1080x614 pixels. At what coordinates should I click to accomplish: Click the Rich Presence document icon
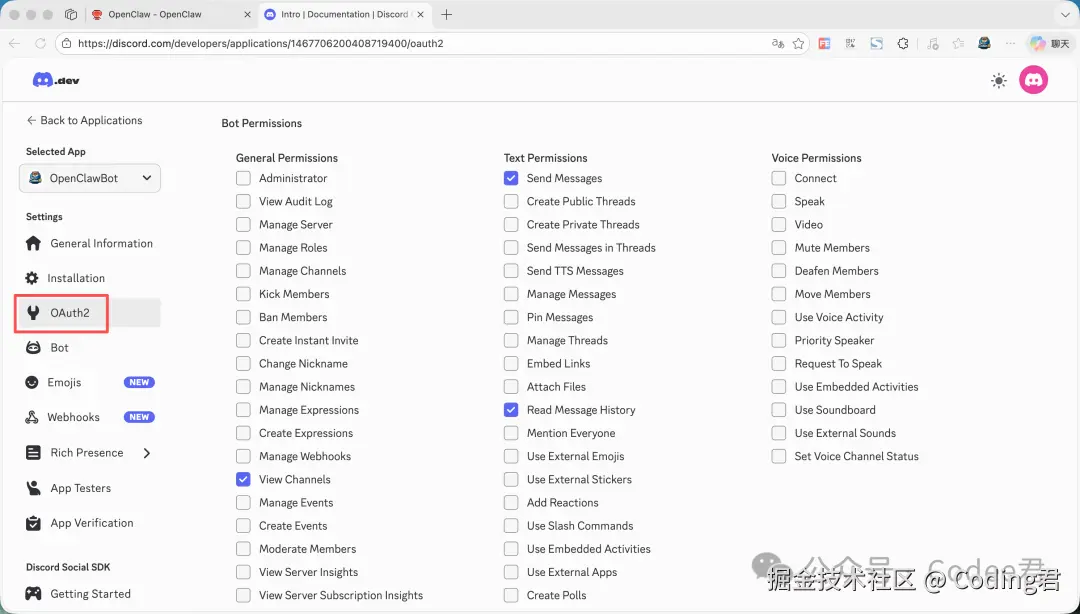click(33, 453)
